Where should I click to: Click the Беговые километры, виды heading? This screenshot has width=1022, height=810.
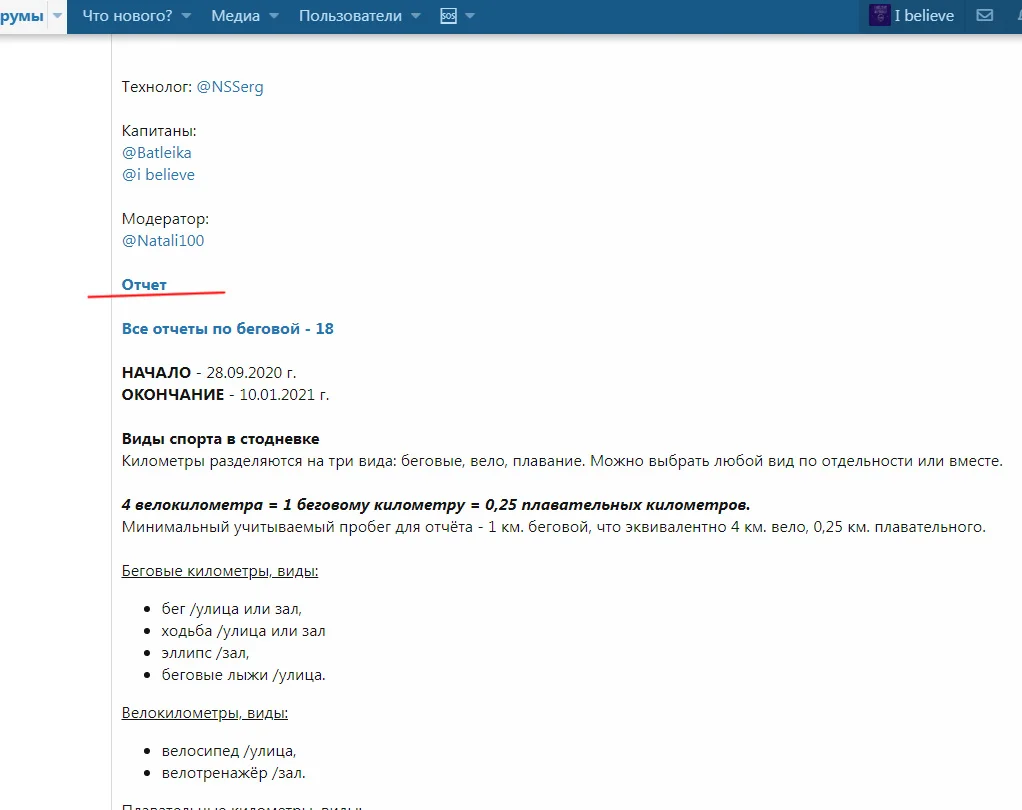point(220,571)
